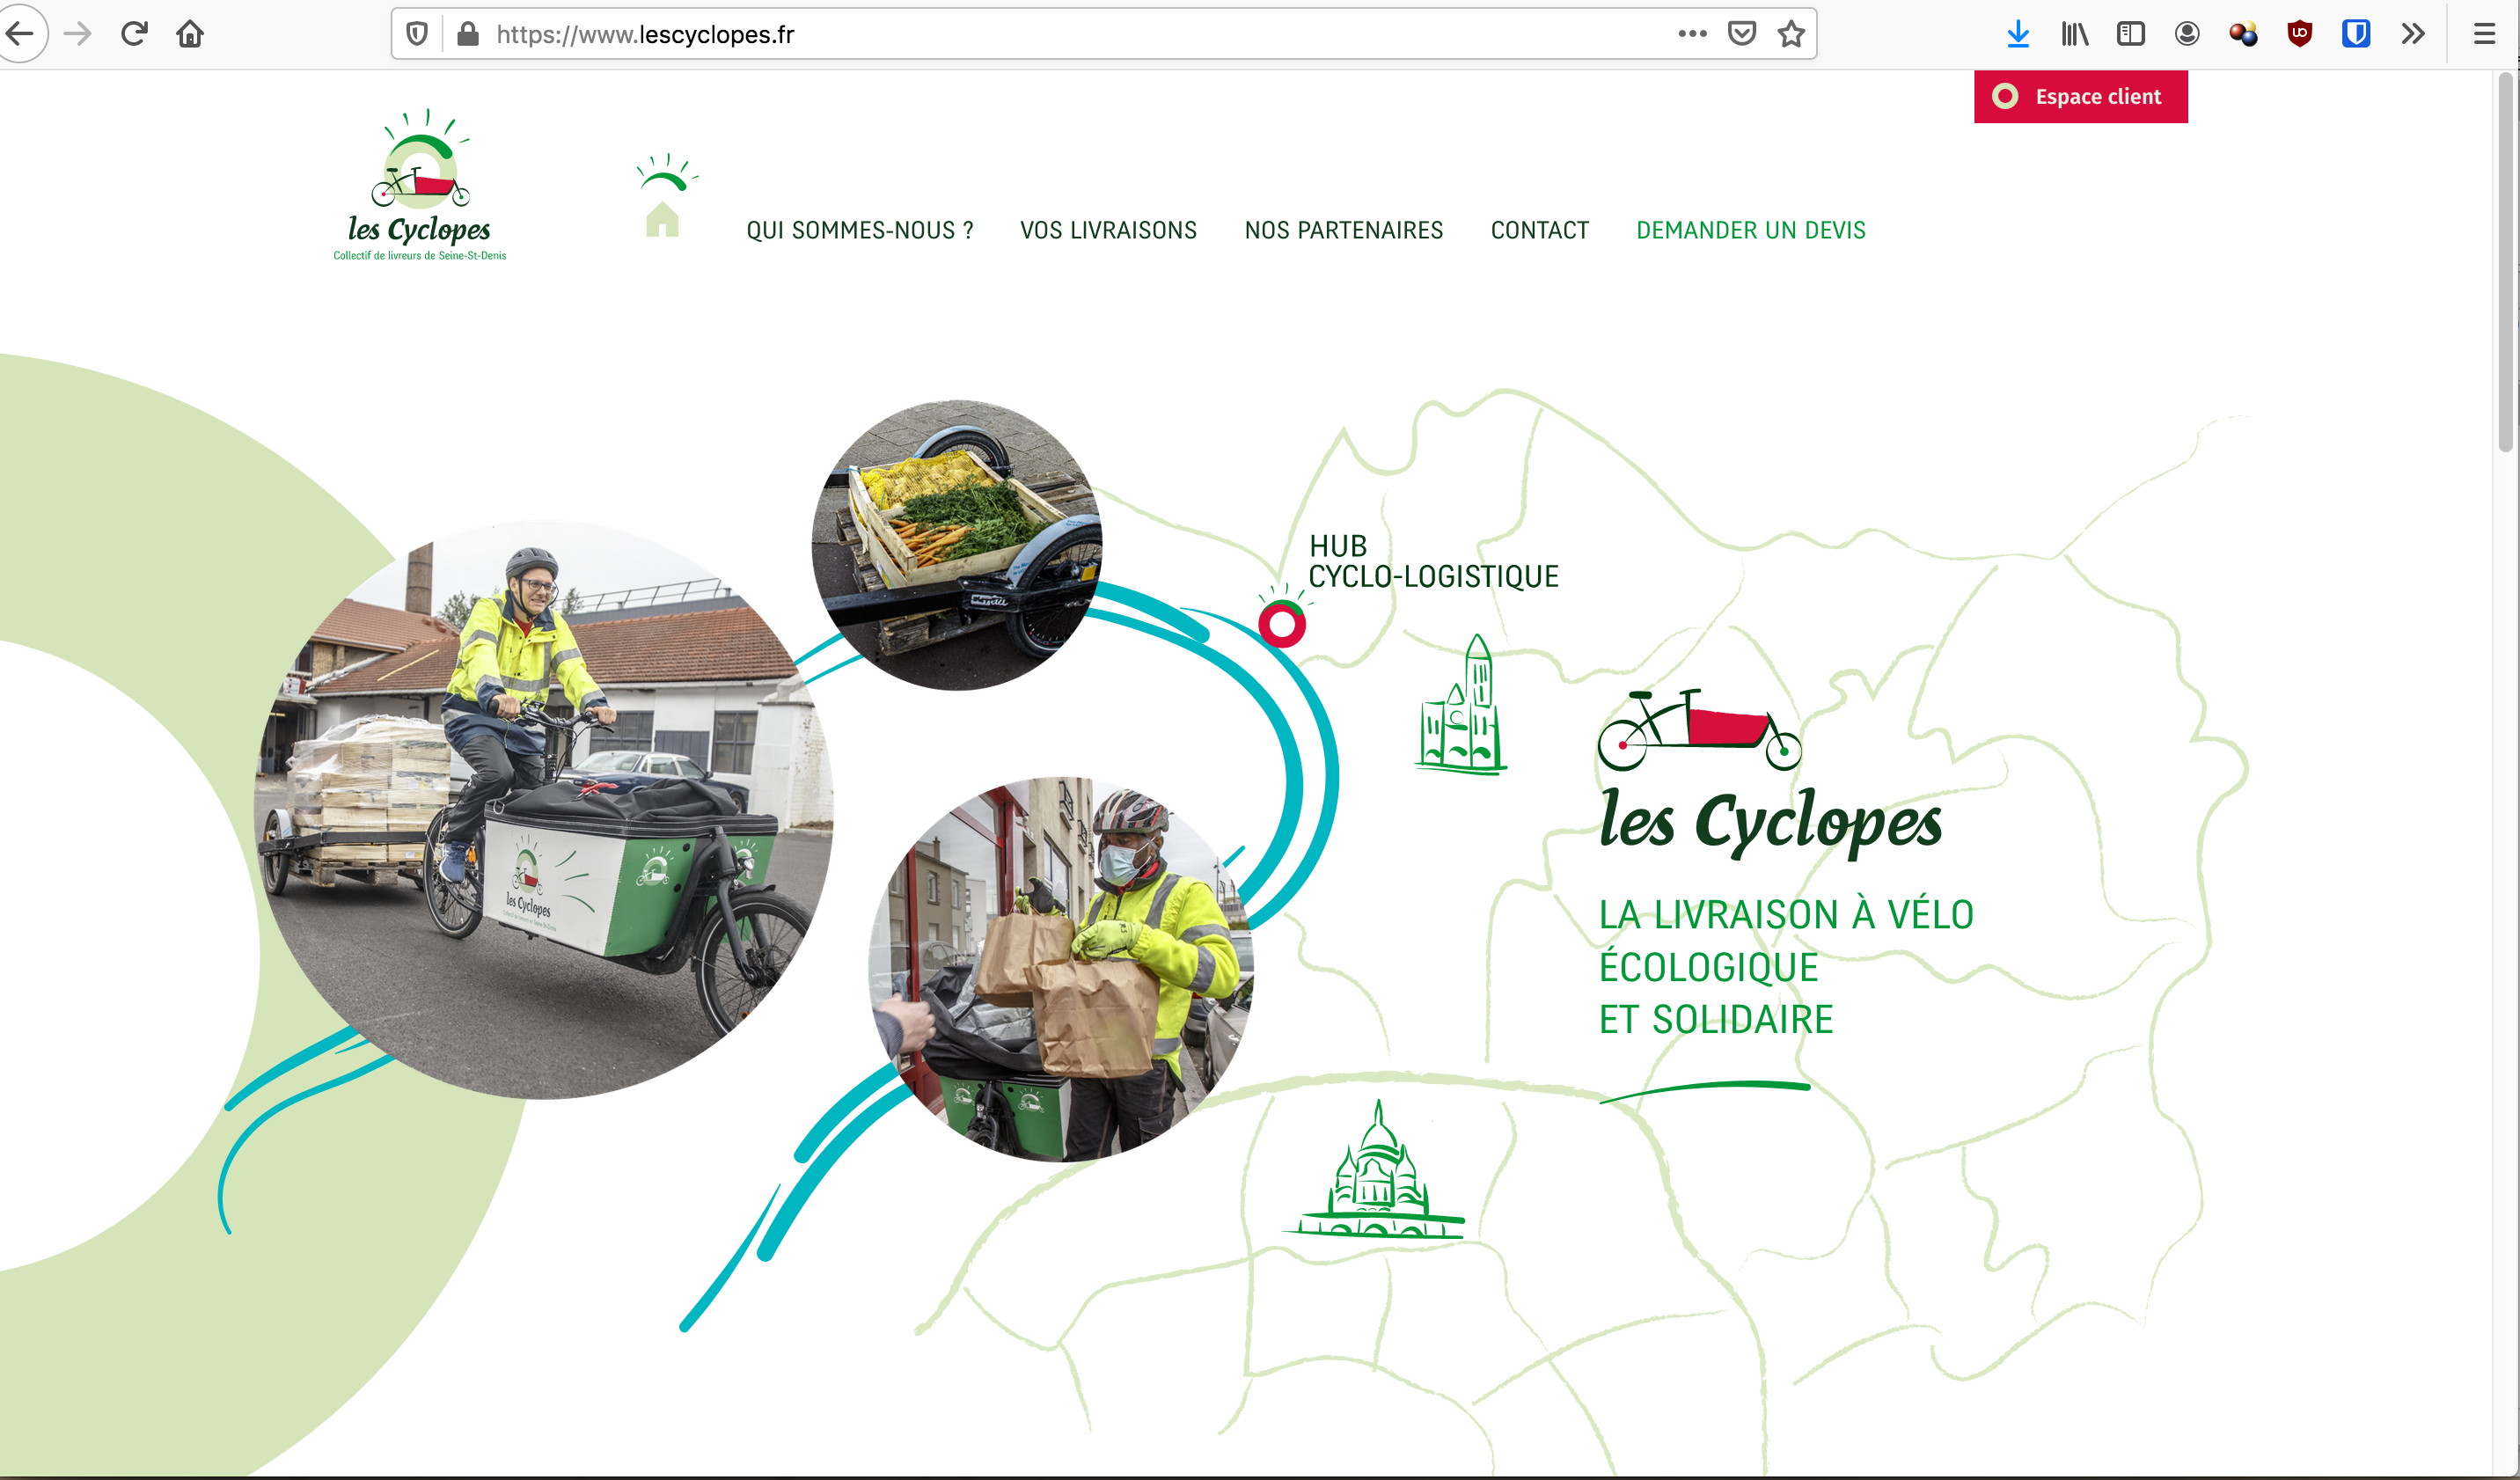Click the green home icon in navigation
Screen dimensions: 2520x1480
pos(664,196)
